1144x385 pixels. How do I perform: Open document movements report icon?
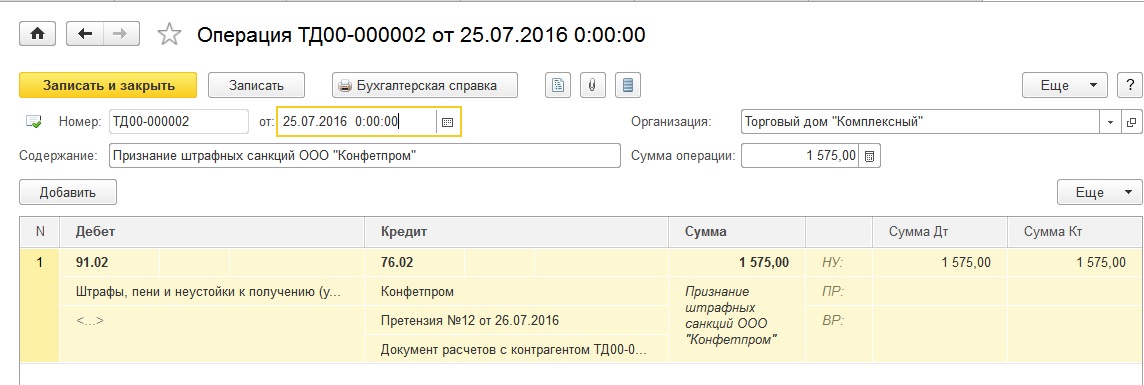pos(558,85)
